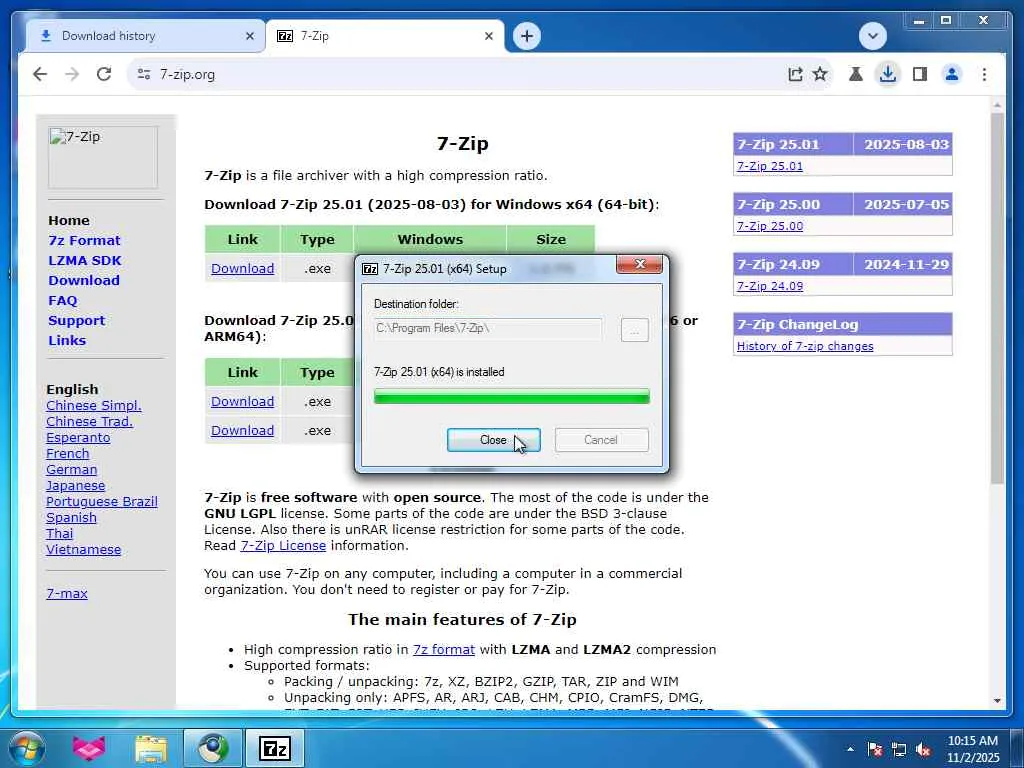Image resolution: width=1024 pixels, height=768 pixels.
Task: Open the LZMA SDK sidebar link
Action: [85, 261]
